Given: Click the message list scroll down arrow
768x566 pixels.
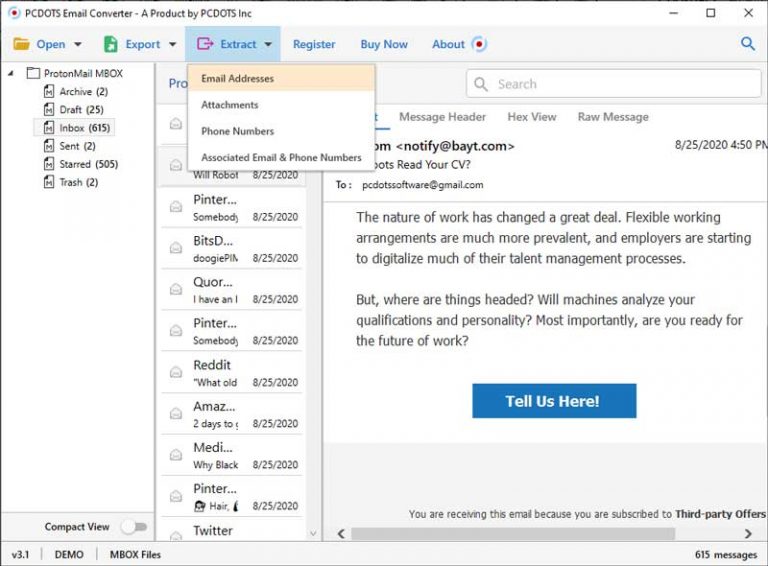Looking at the screenshot, I should [313, 533].
